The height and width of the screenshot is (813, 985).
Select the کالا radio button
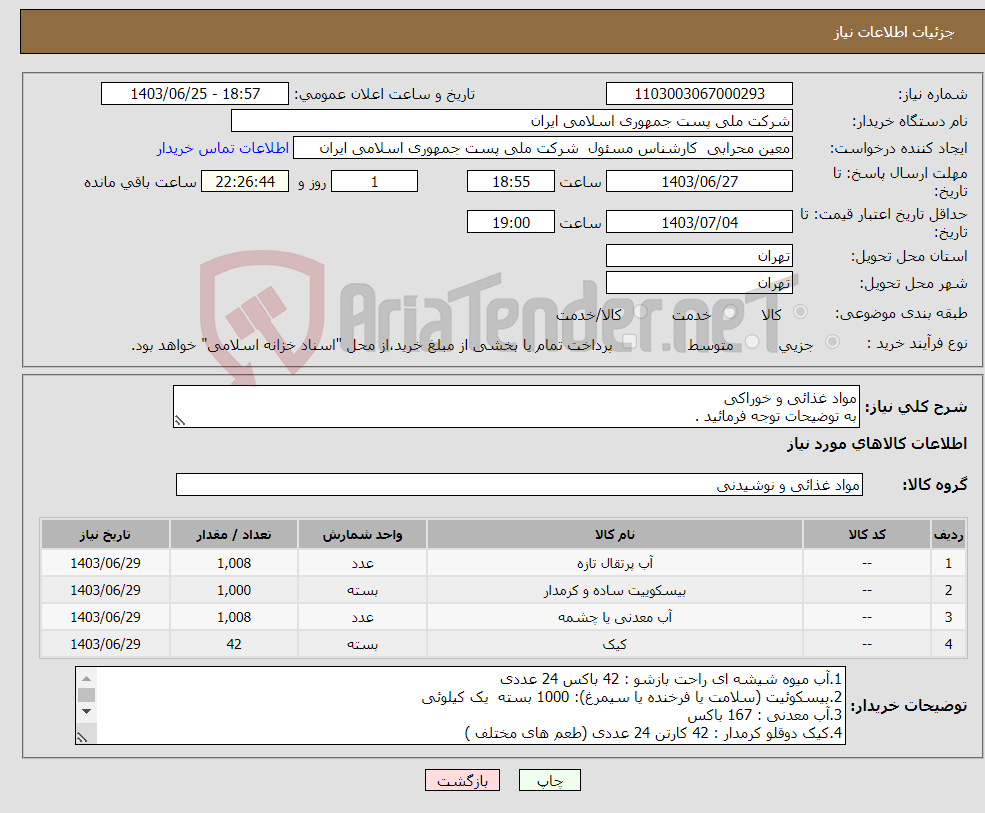pos(800,312)
